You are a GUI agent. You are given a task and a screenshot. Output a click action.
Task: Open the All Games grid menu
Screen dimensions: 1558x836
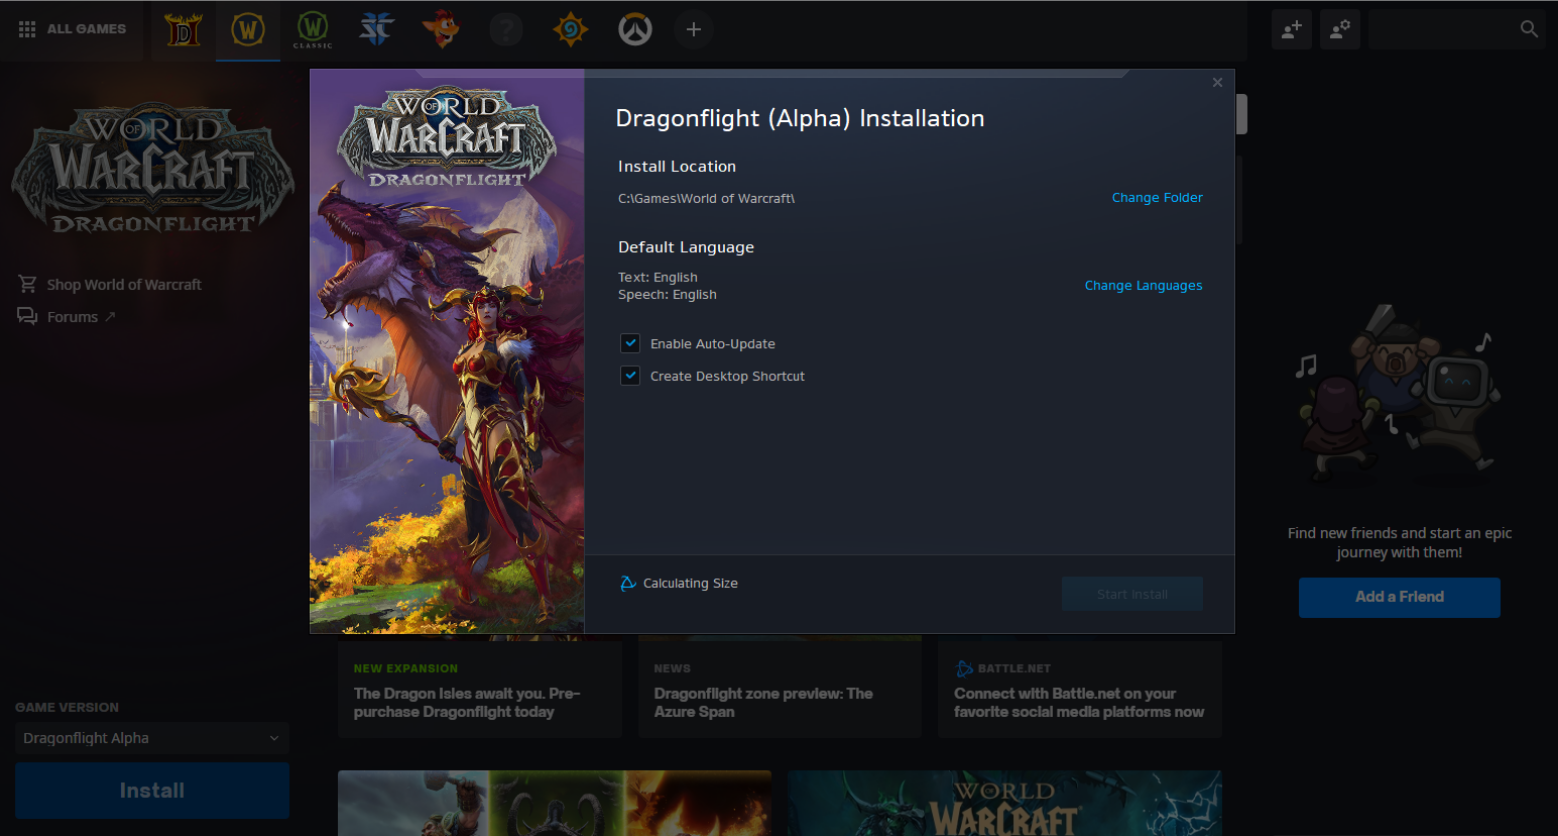point(72,29)
